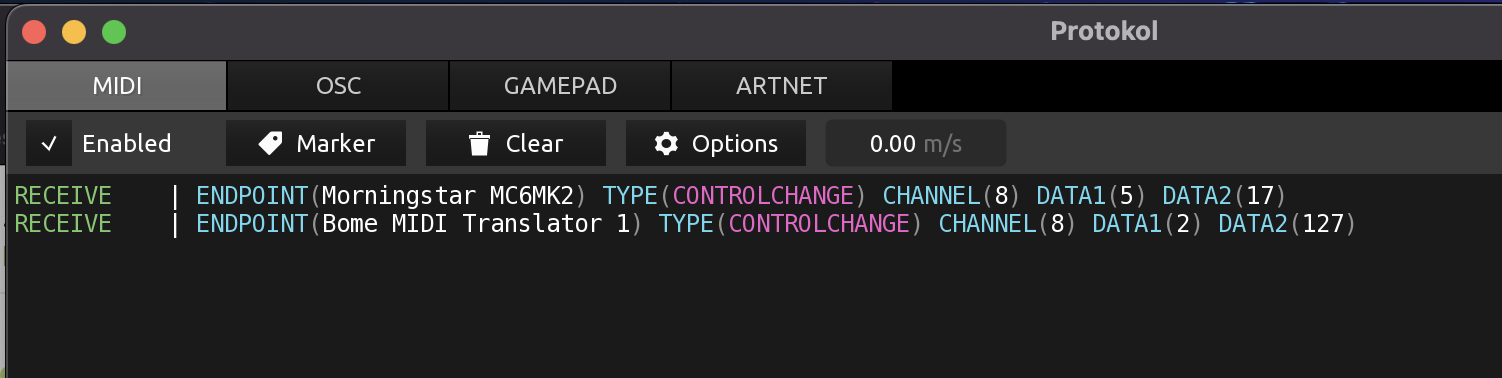This screenshot has height=378, width=1502.
Task: Click the Clear trash can icon
Action: coord(479,144)
